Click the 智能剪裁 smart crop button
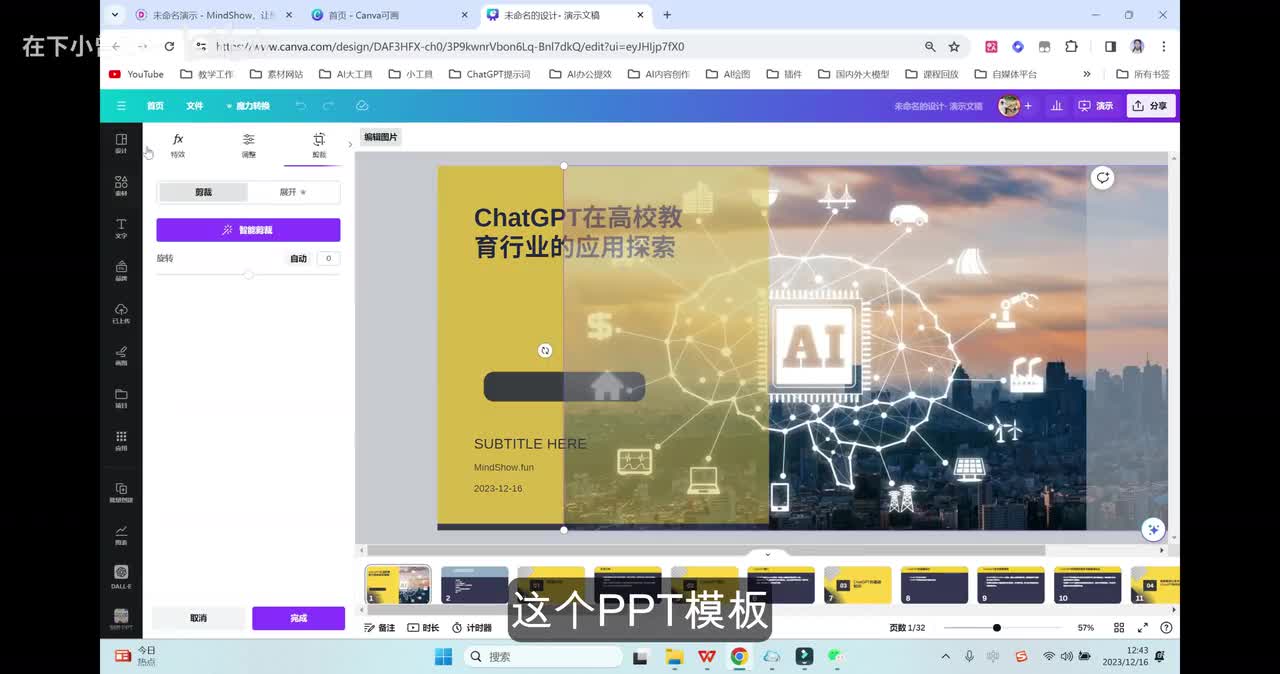 248,230
